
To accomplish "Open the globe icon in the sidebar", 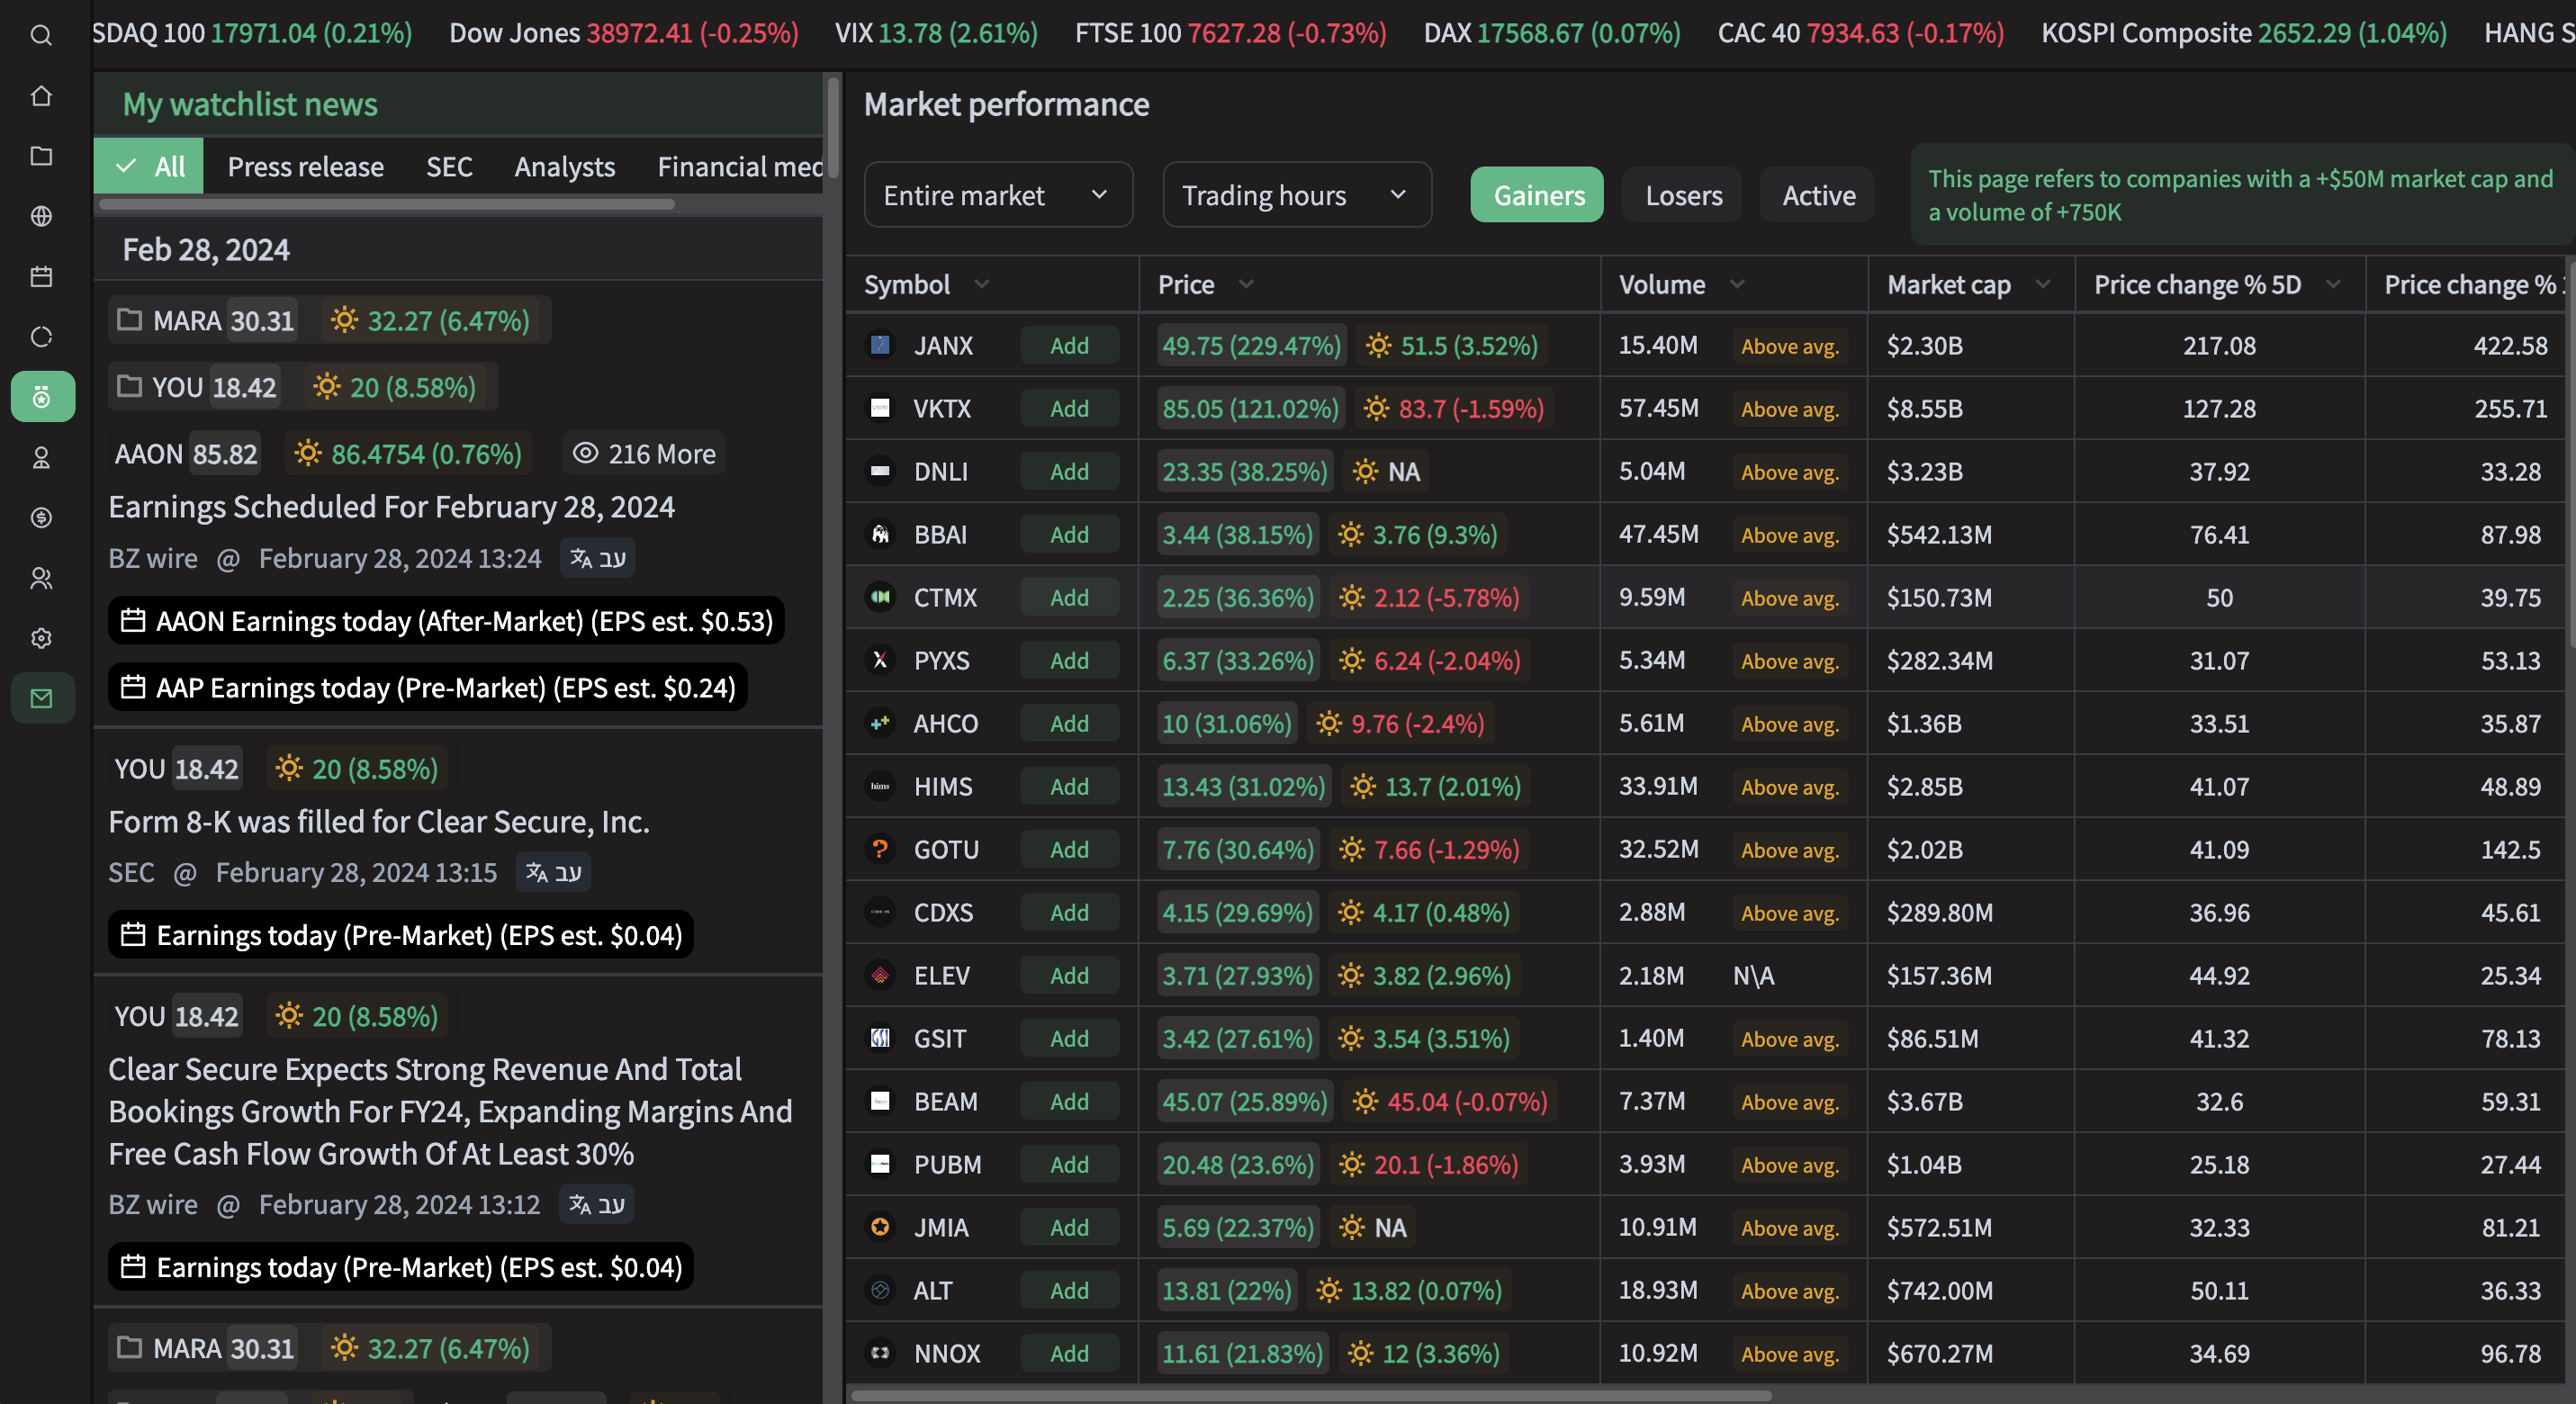I will point(41,216).
